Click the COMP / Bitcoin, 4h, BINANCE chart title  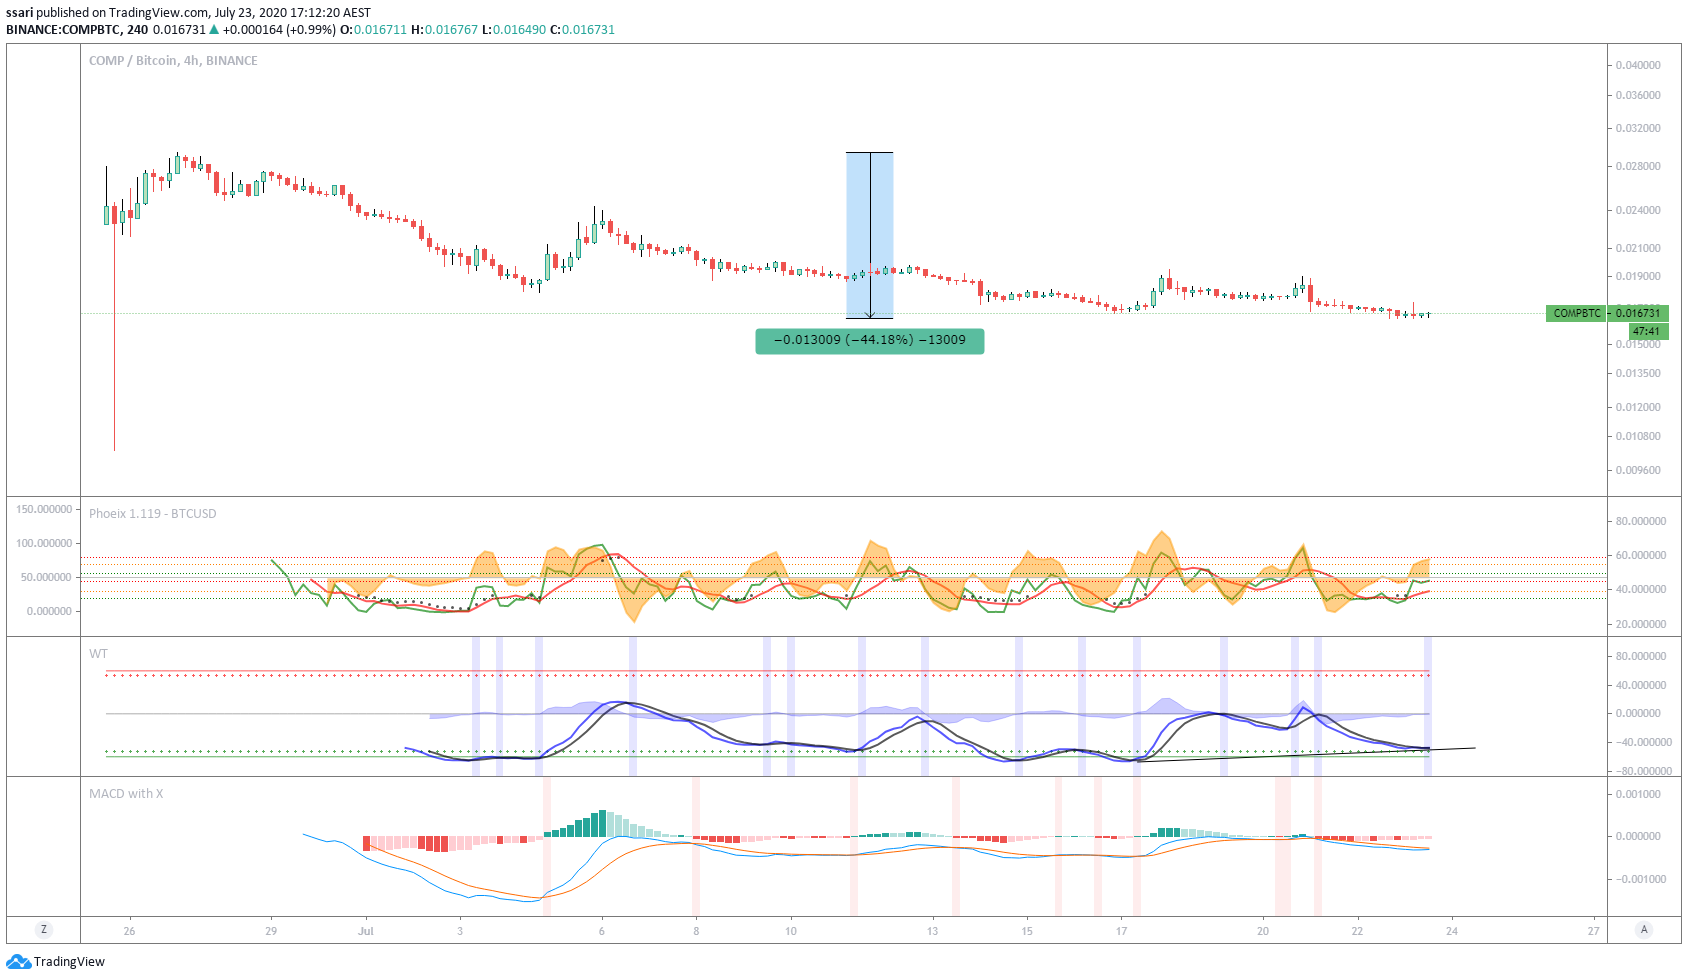click(173, 61)
